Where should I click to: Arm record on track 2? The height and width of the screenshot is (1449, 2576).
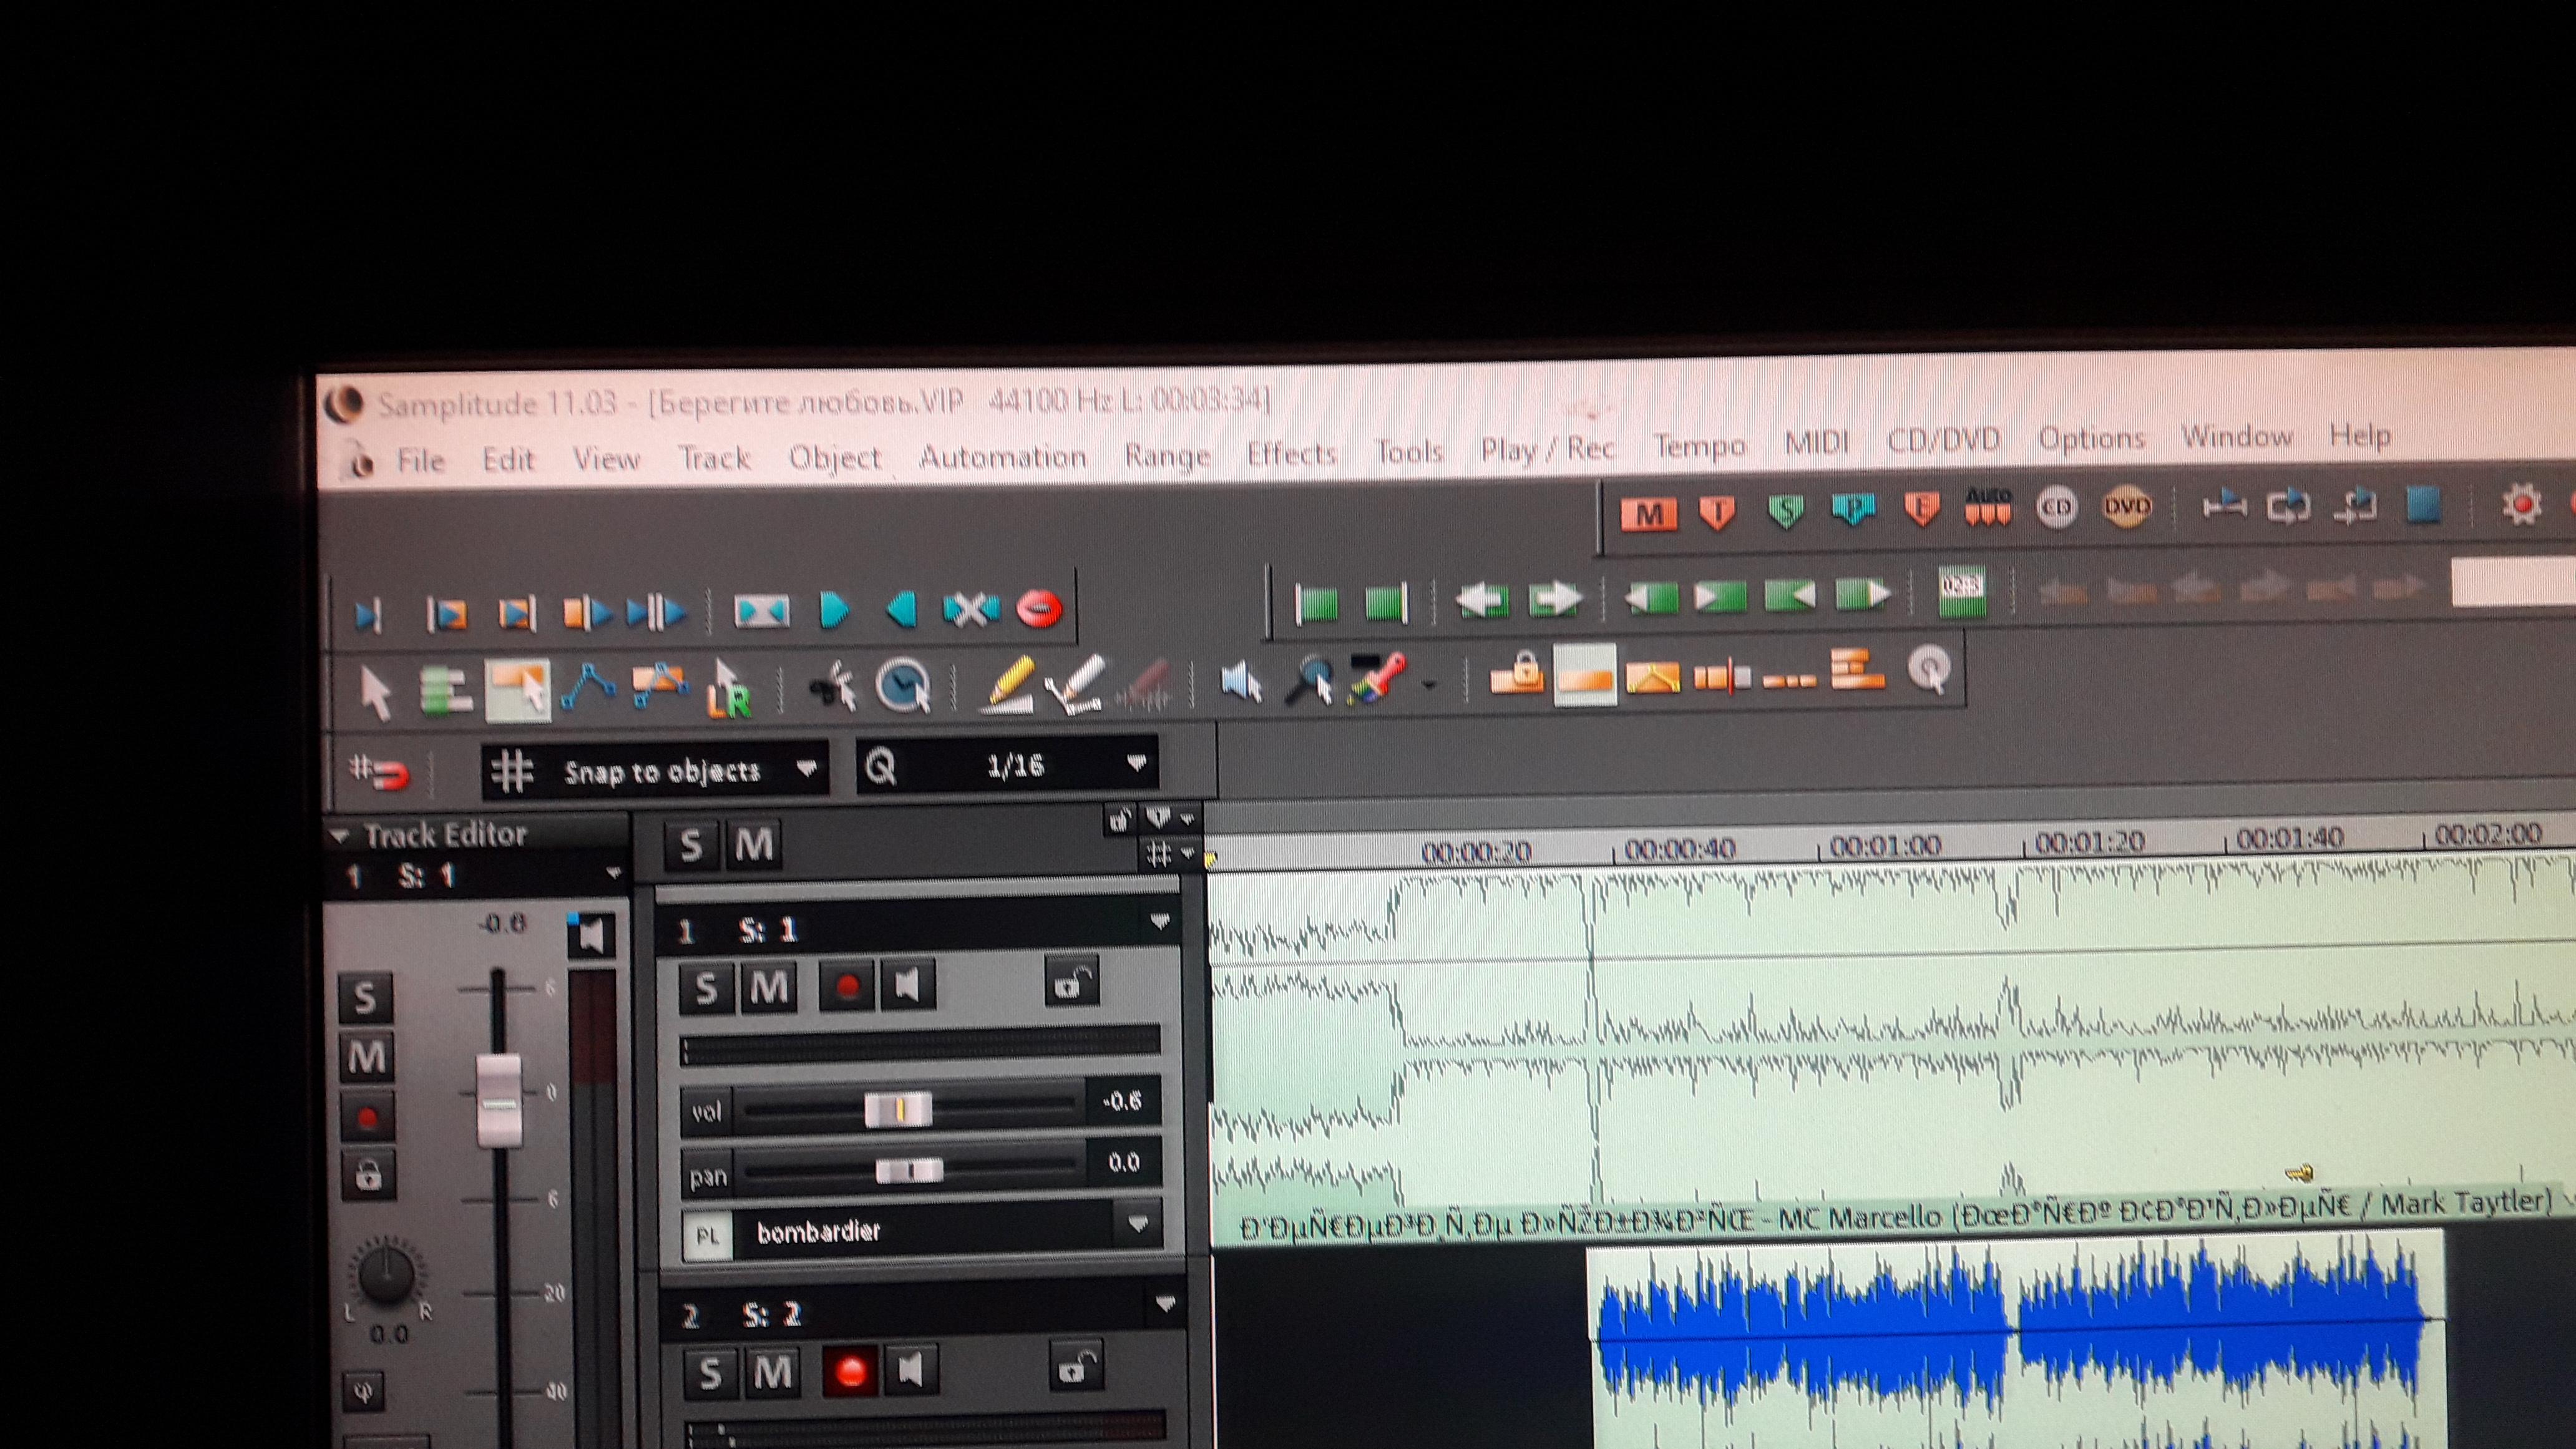click(x=850, y=1370)
